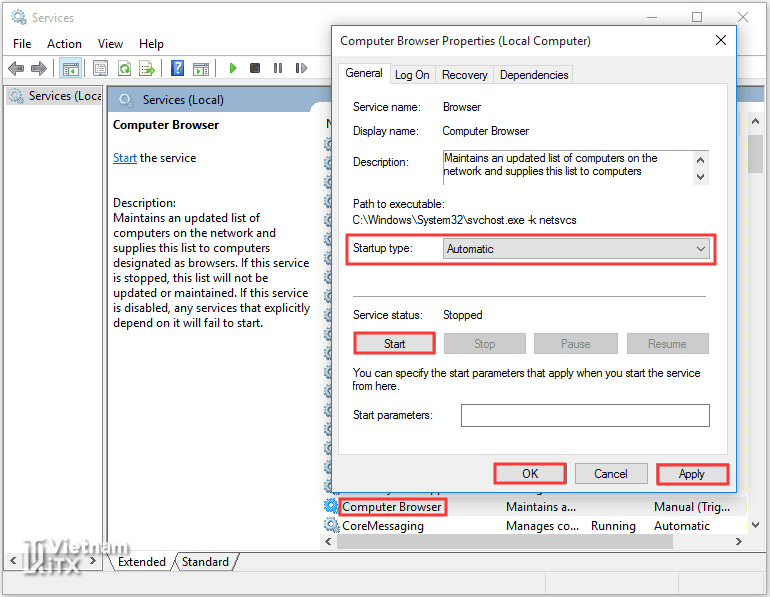The image size is (770, 597).
Task: Click the Export List toolbar icon
Action: [147, 68]
